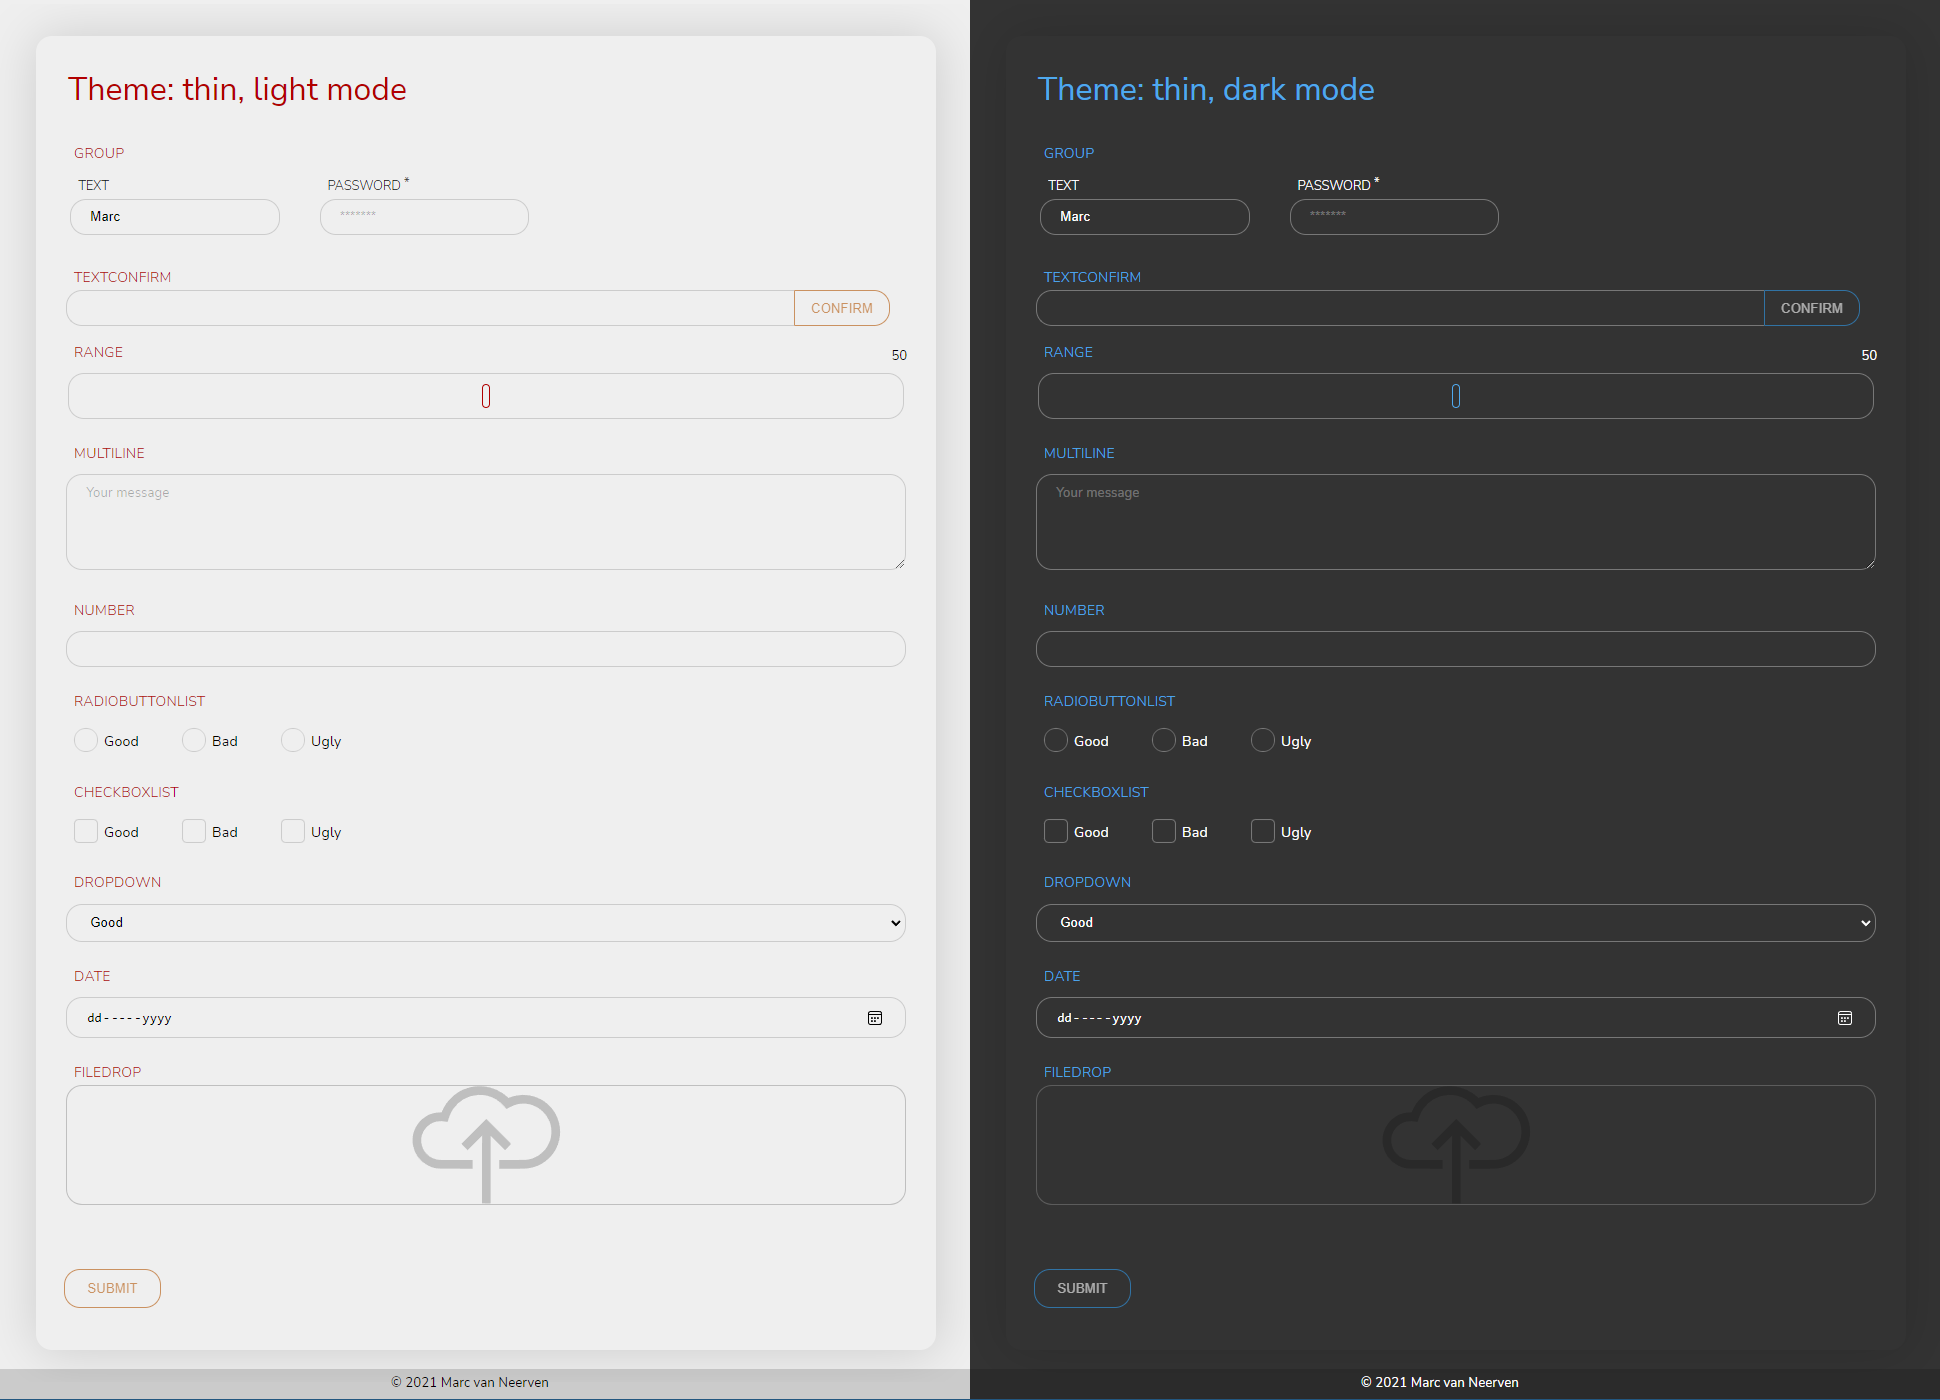The width and height of the screenshot is (1940, 1400).
Task: Click the GROUP label in dark mode
Action: [x=1069, y=153]
